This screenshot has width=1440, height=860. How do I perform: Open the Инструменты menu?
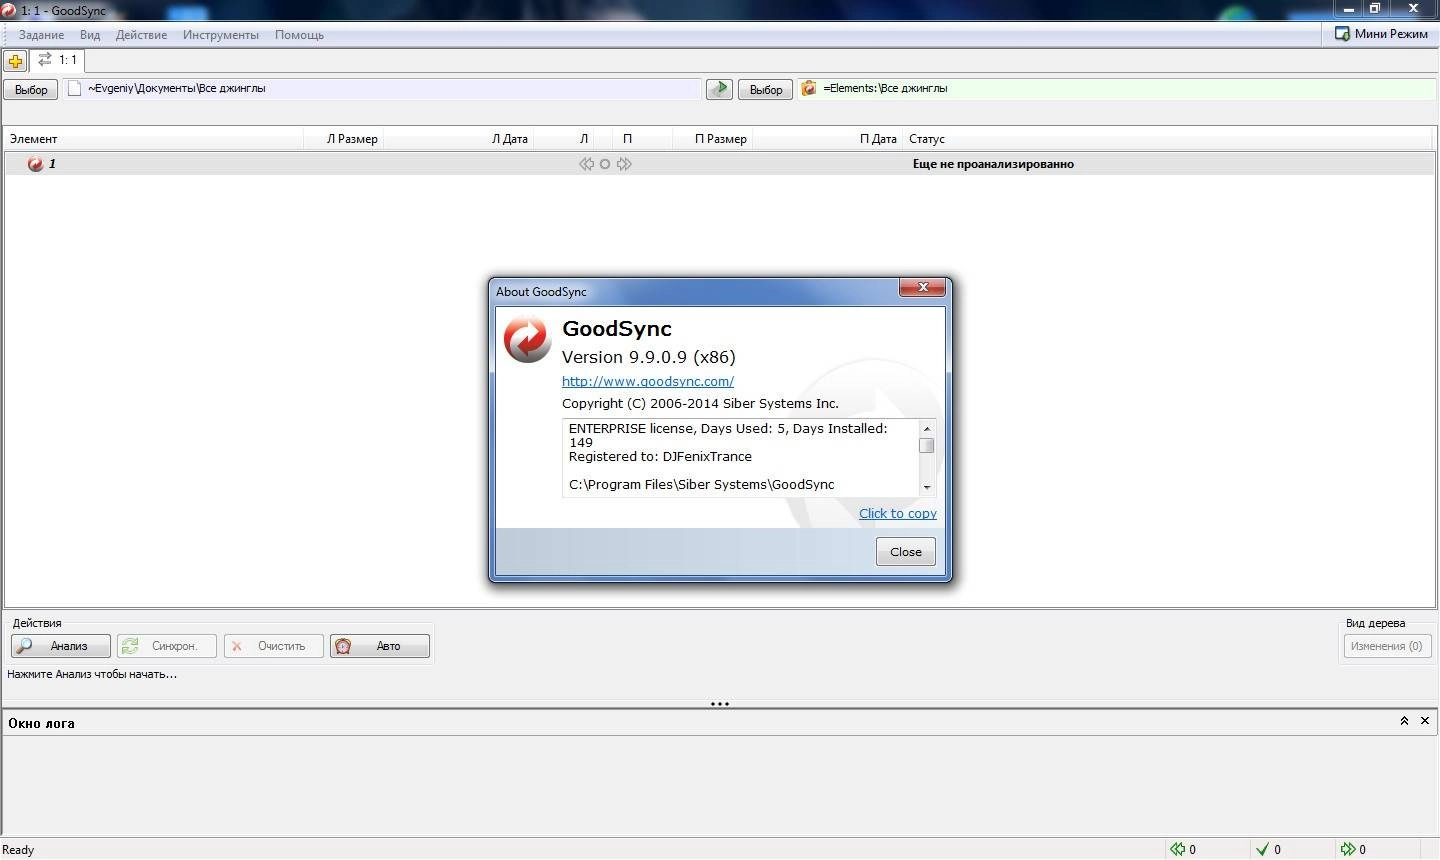click(x=221, y=35)
